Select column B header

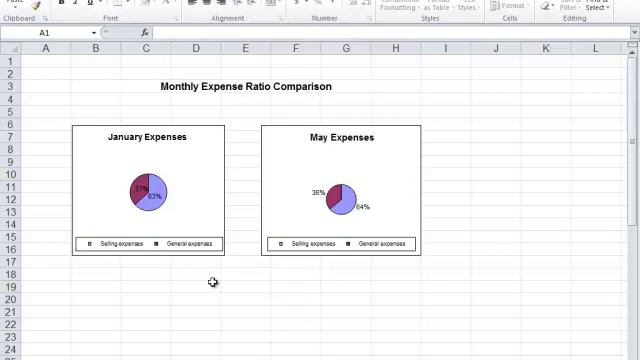[x=96, y=49]
